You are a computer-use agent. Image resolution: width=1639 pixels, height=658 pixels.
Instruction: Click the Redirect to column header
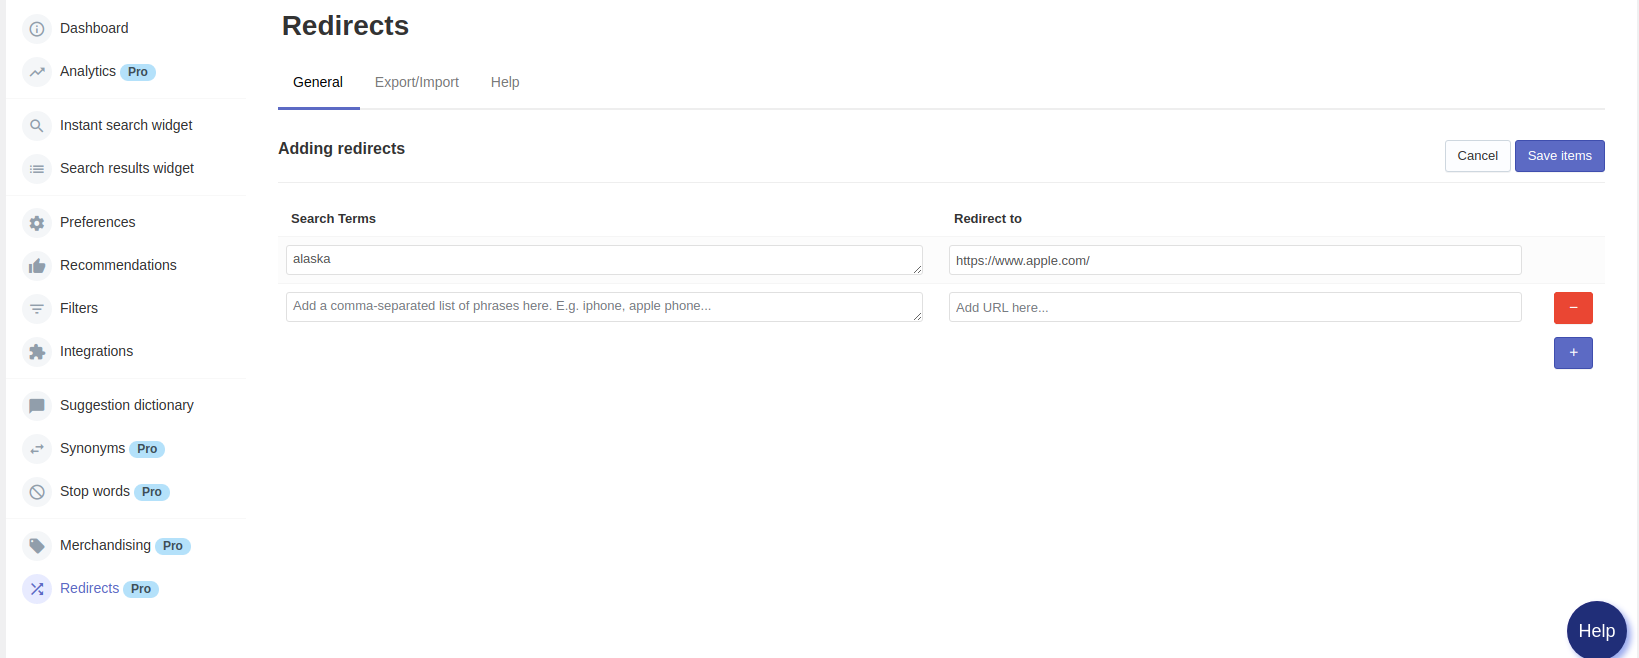point(988,218)
